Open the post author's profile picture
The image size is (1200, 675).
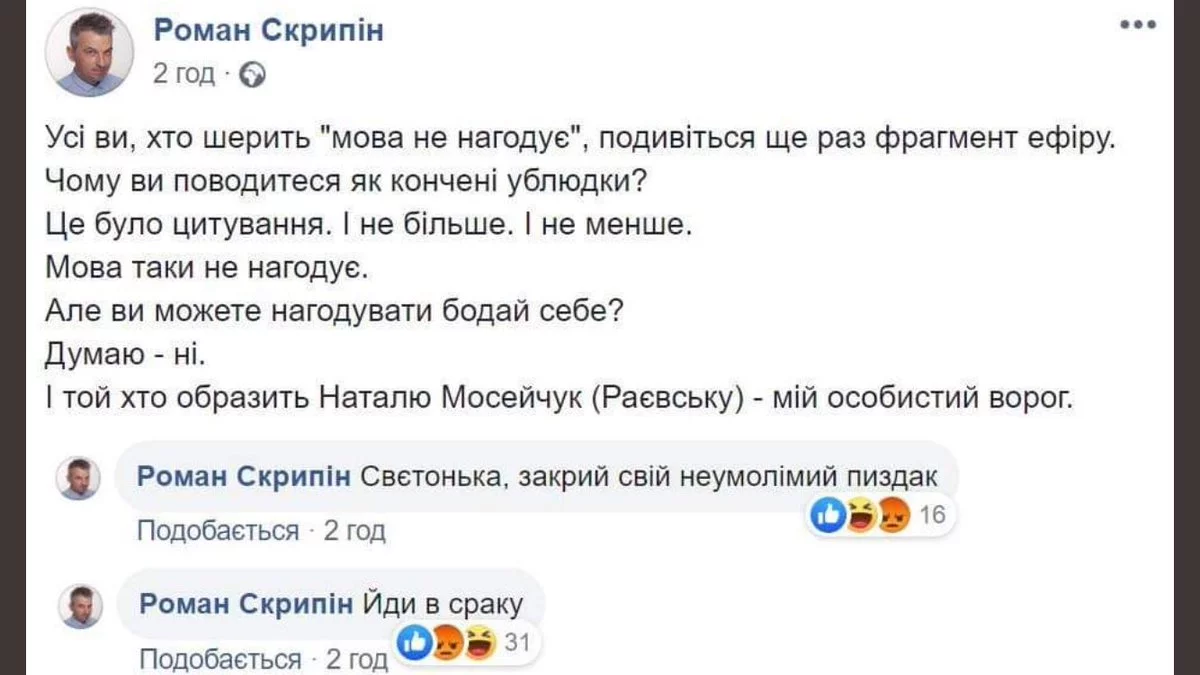coord(90,54)
